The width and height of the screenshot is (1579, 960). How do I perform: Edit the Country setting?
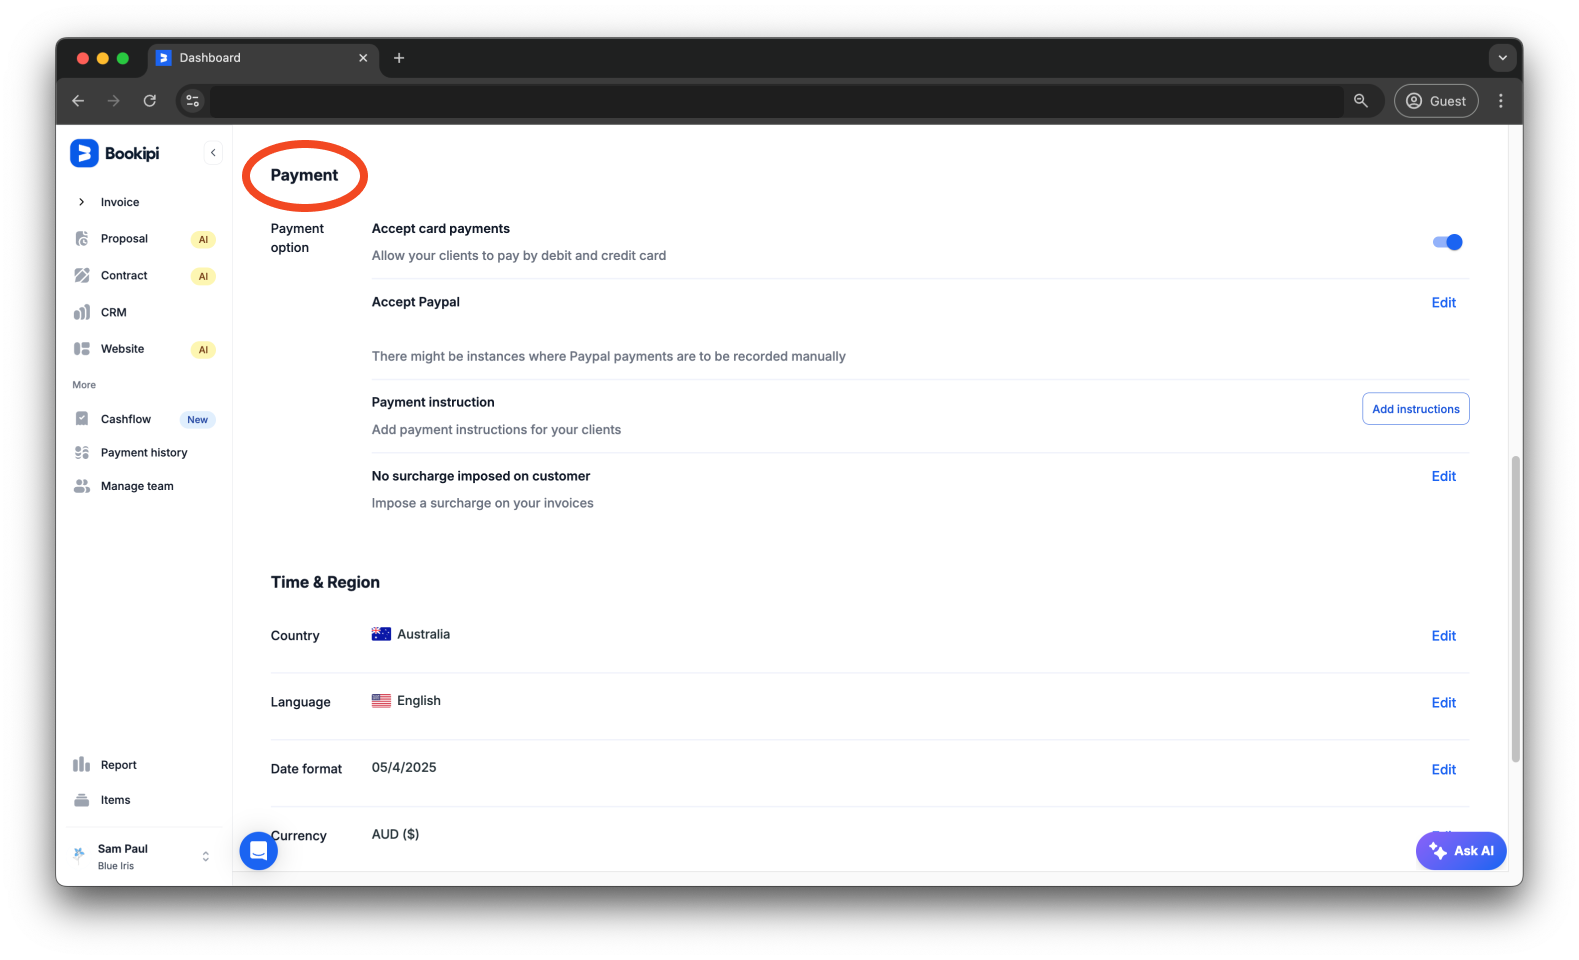pos(1443,636)
